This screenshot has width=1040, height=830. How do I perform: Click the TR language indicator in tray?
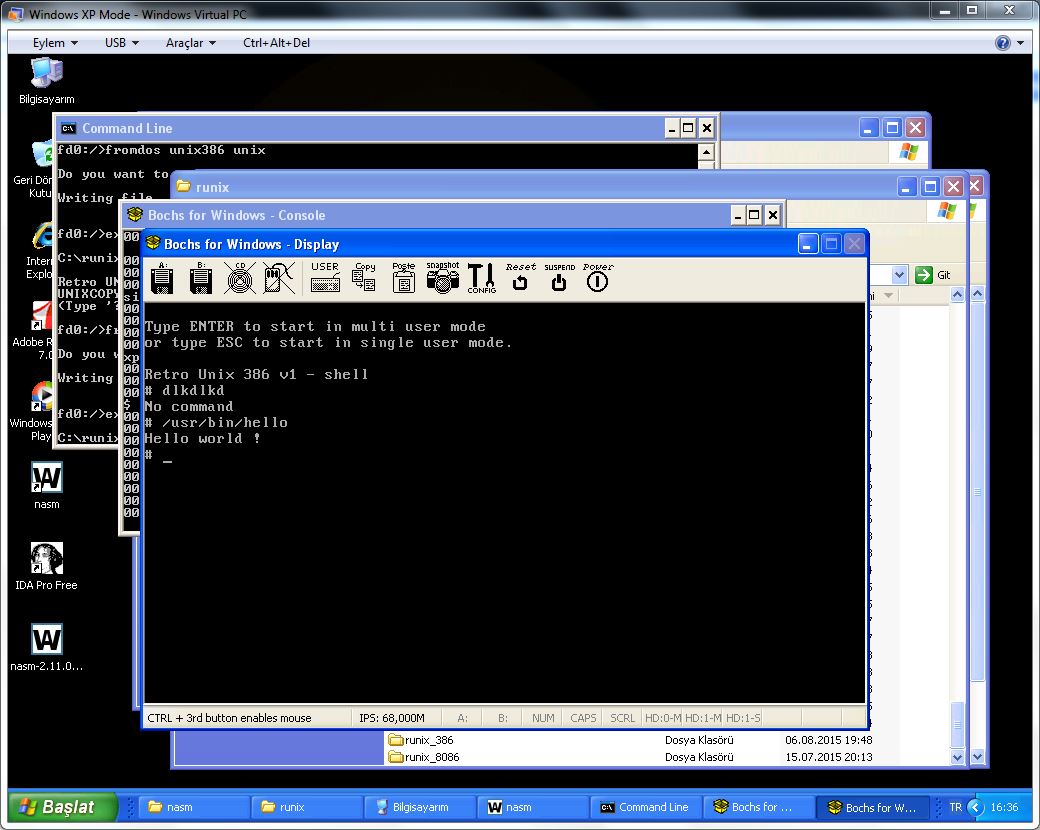(955, 807)
